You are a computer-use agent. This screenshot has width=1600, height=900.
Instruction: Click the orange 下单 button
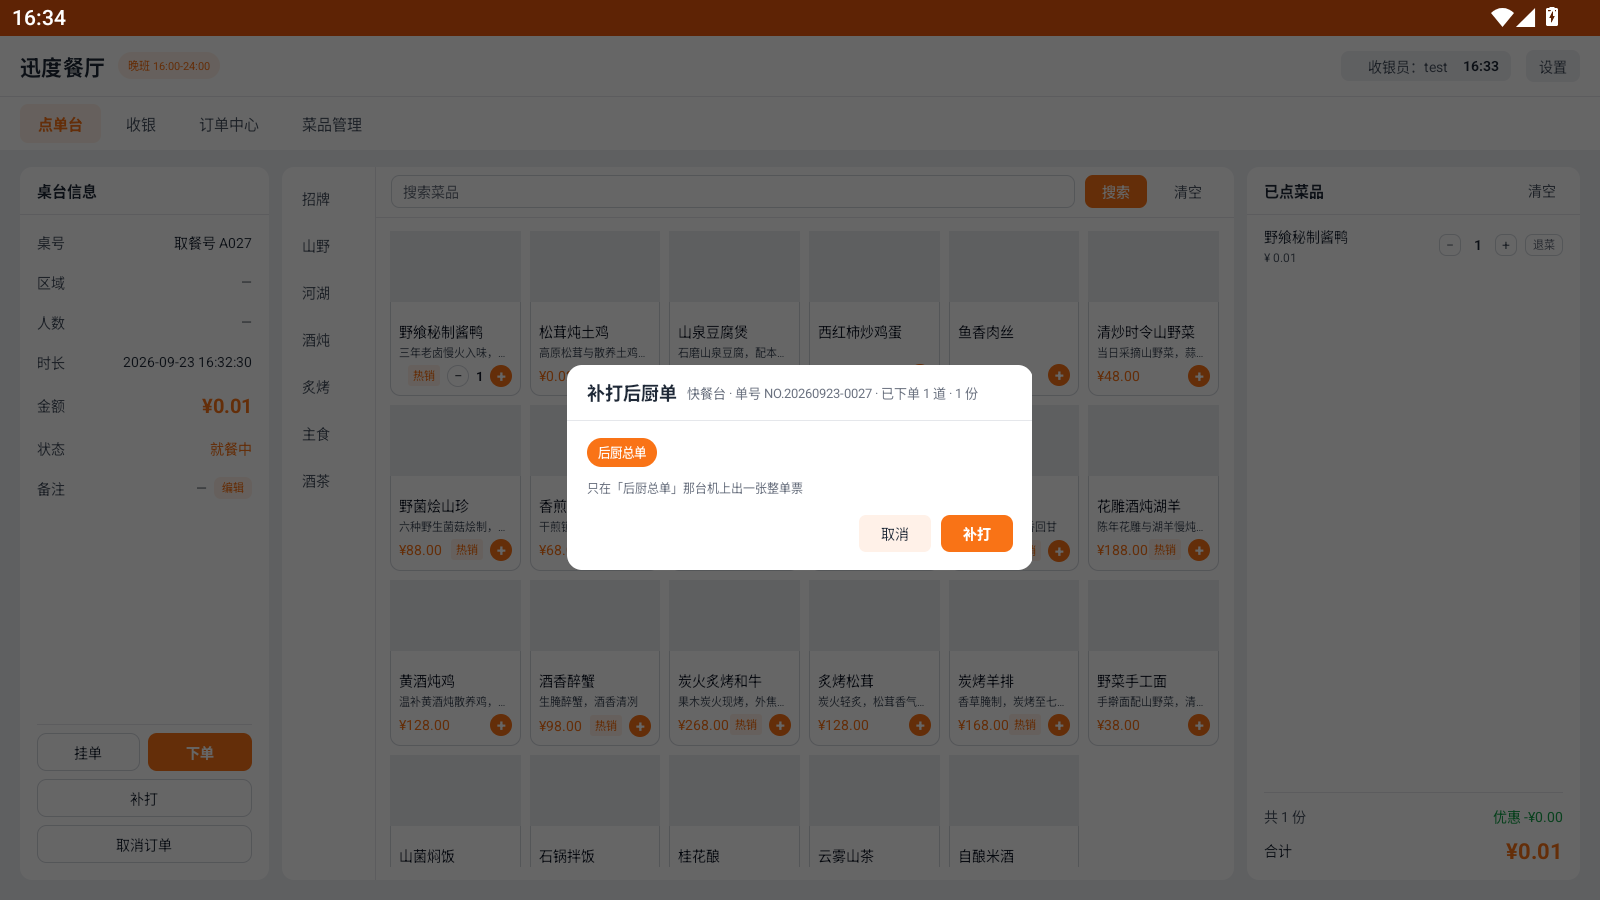click(200, 753)
